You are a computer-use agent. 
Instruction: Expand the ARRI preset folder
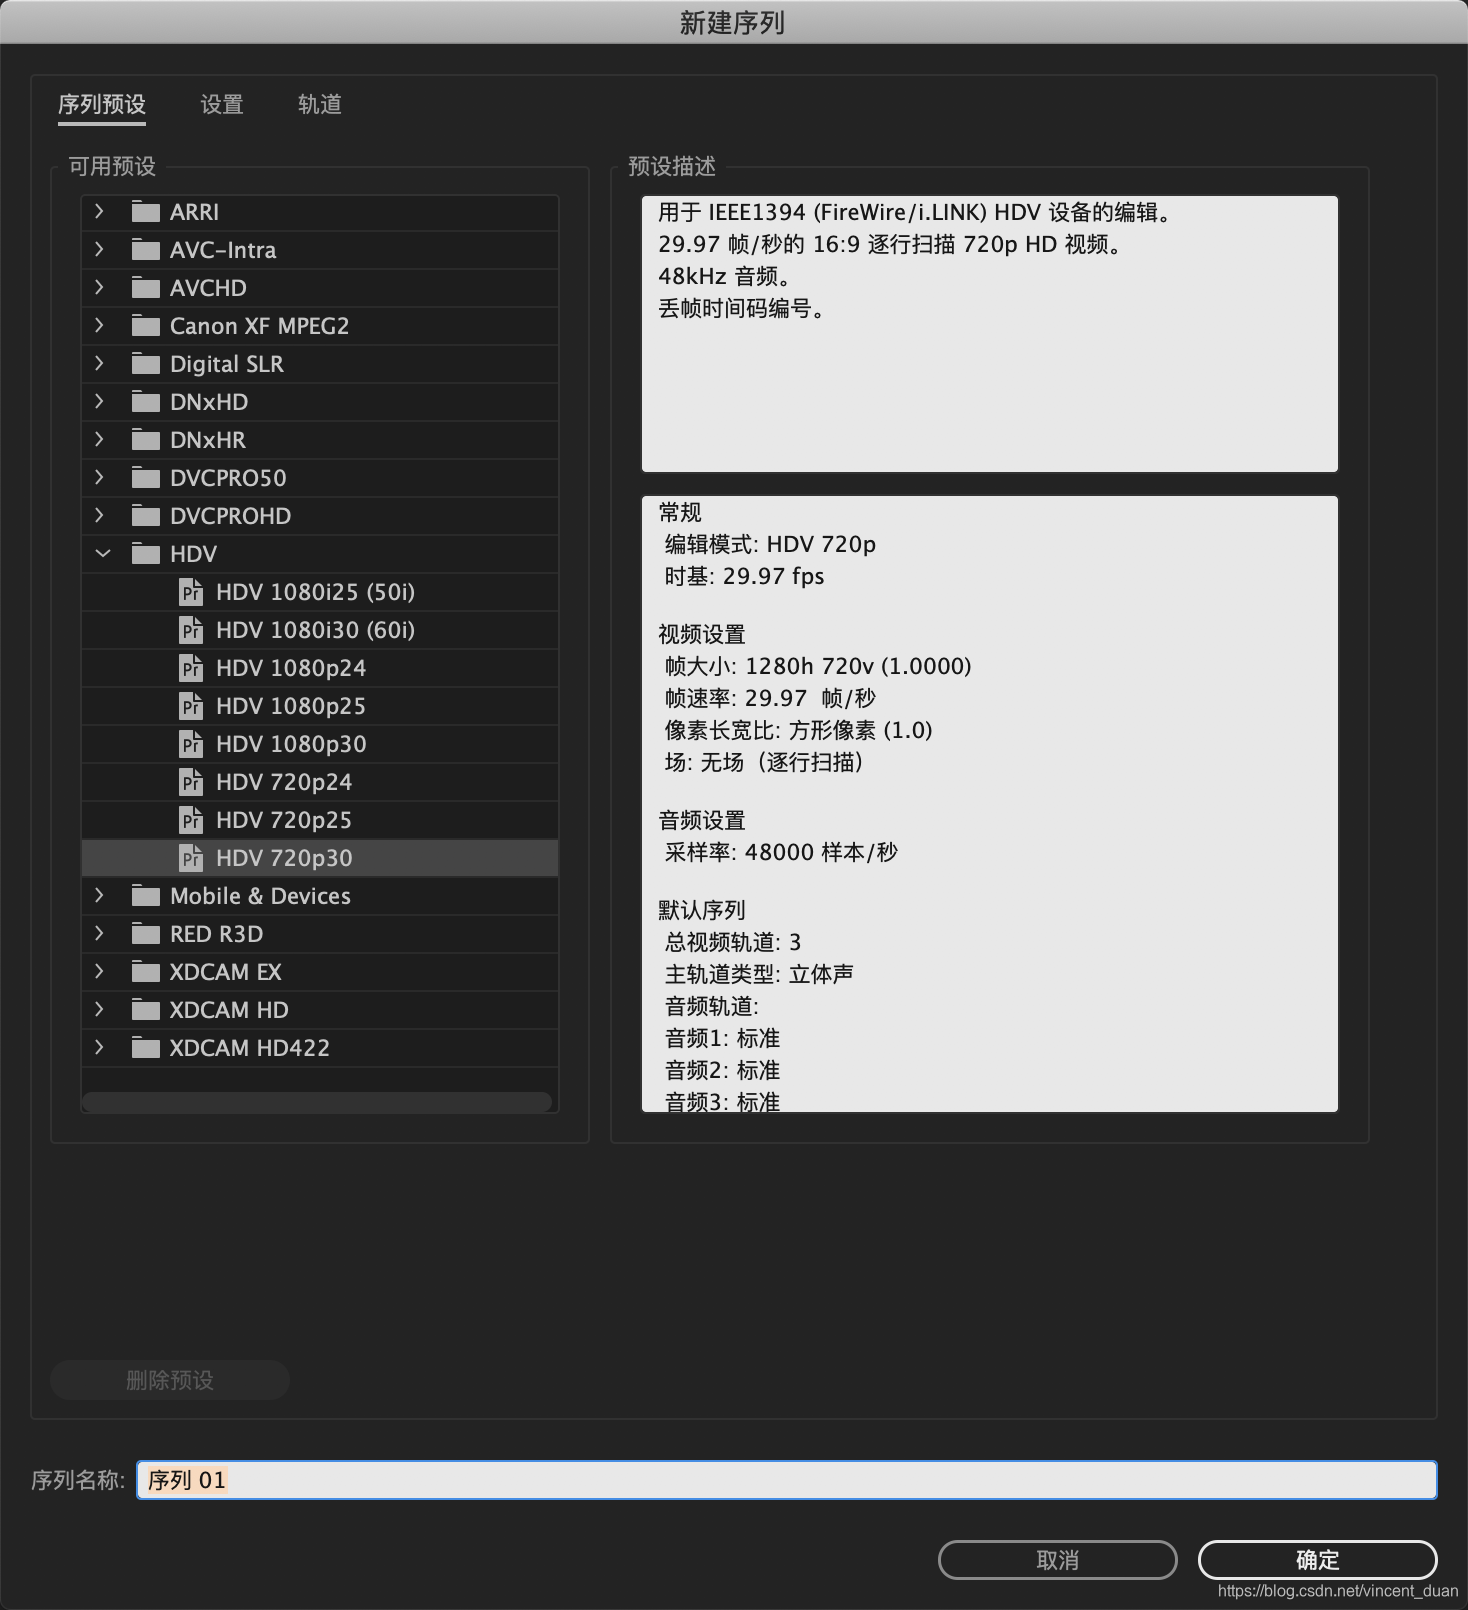[99, 211]
